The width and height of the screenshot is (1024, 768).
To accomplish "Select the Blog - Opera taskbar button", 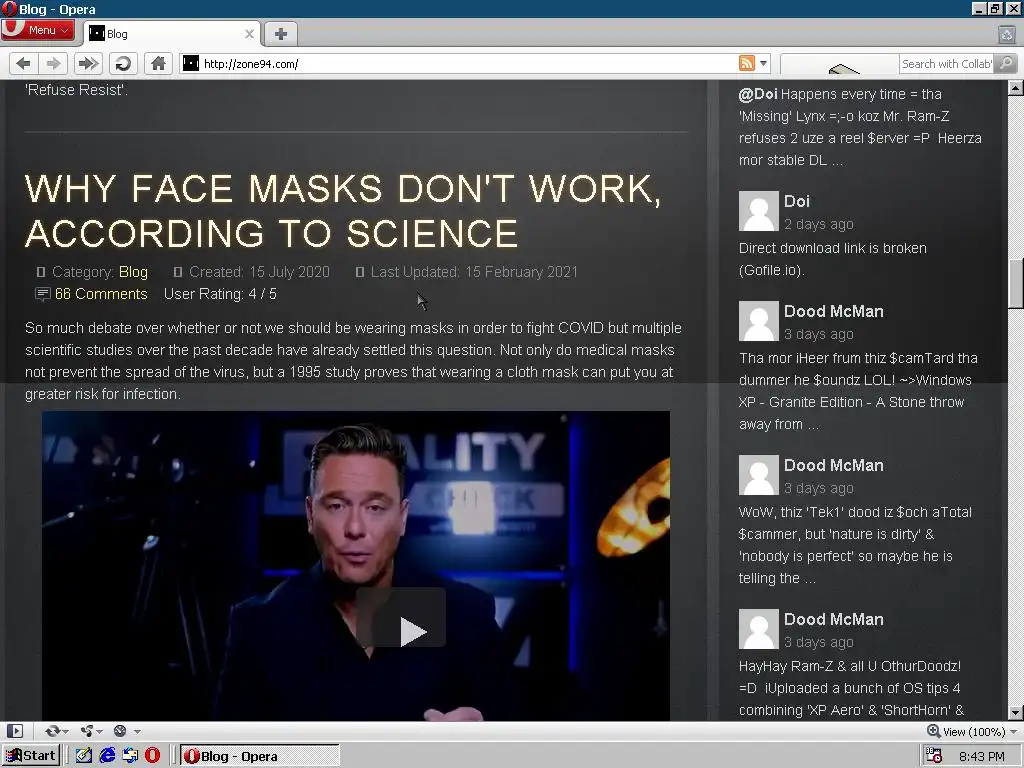I will coord(260,756).
